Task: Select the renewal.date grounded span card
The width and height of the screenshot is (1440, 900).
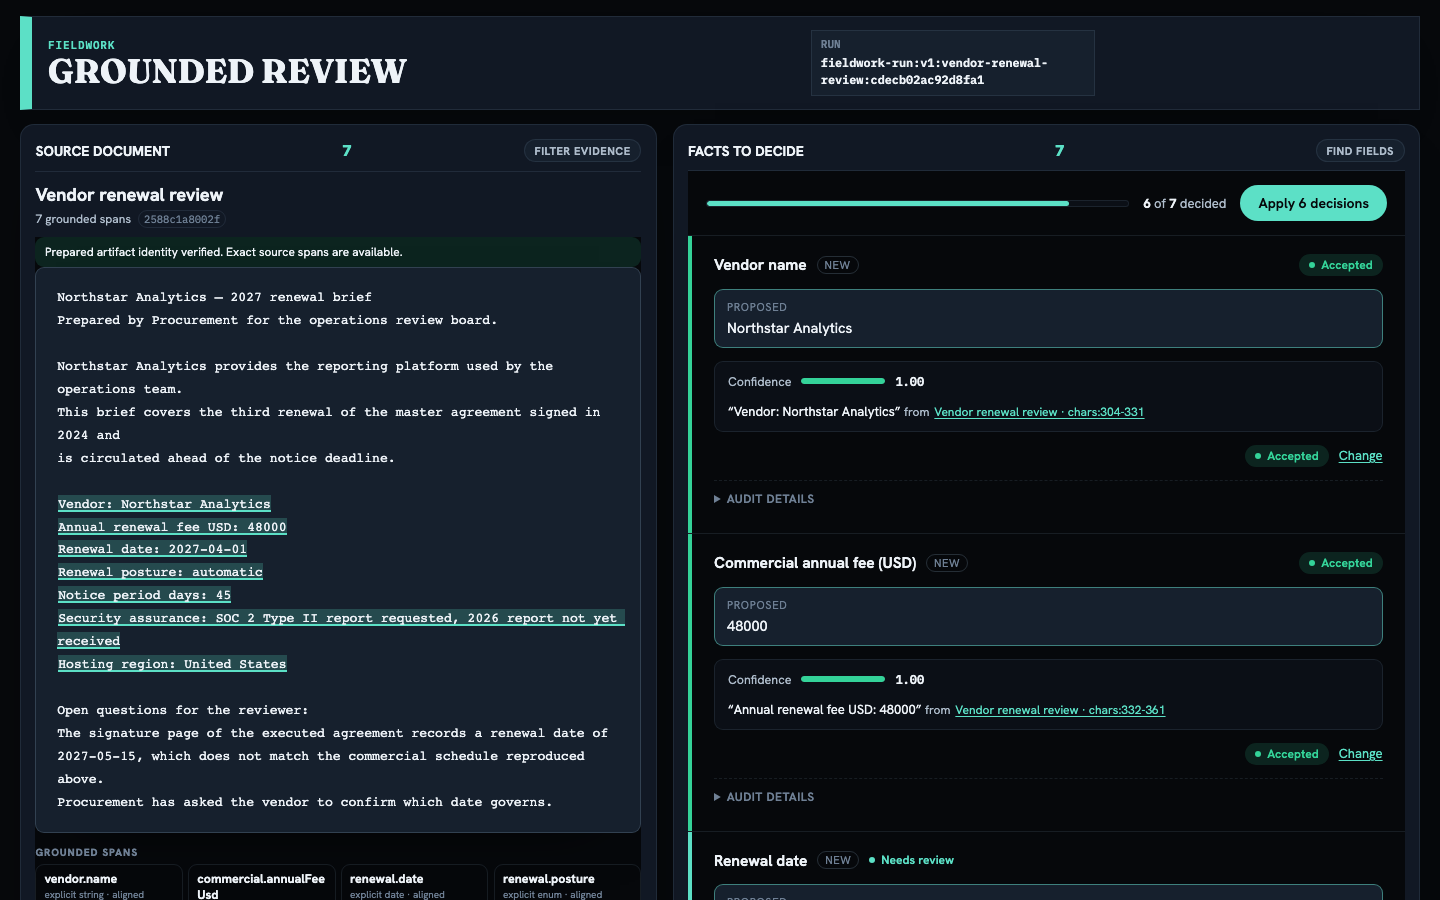Action: (x=415, y=884)
